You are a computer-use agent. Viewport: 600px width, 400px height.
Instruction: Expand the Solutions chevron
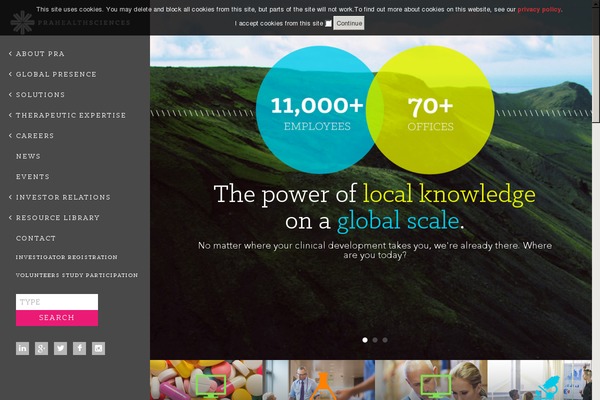coord(10,95)
